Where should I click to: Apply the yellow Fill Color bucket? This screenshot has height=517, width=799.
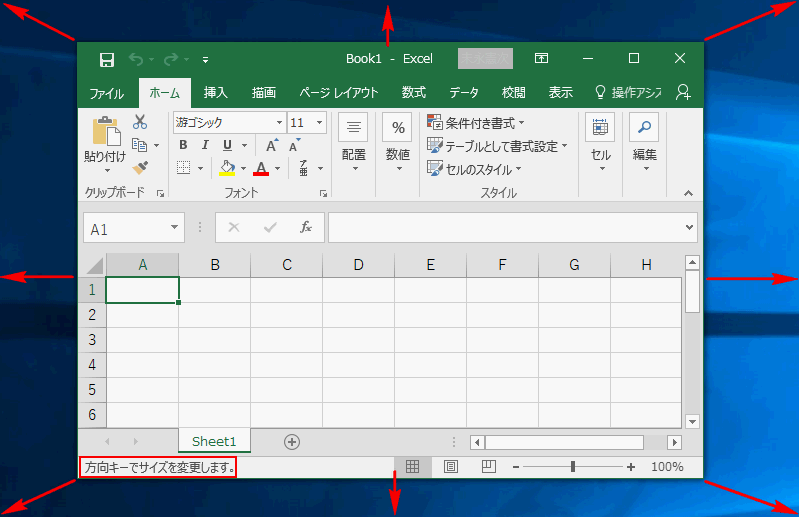pyautogui.click(x=227, y=168)
